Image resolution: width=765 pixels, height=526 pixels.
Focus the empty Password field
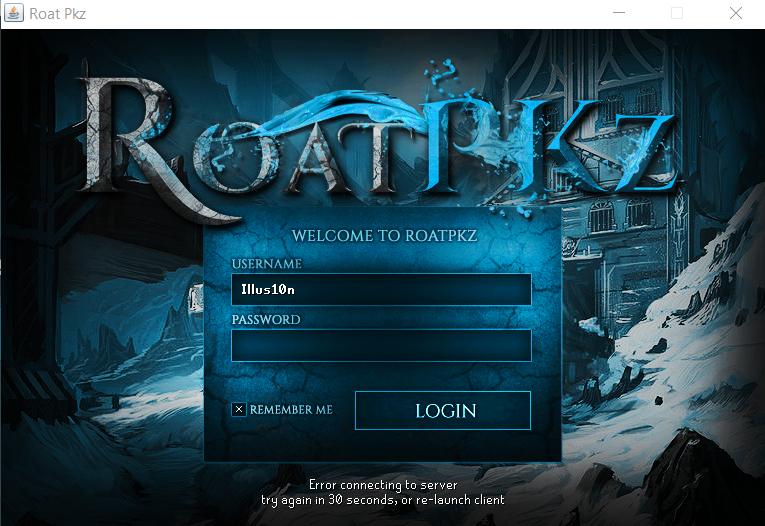click(381, 345)
